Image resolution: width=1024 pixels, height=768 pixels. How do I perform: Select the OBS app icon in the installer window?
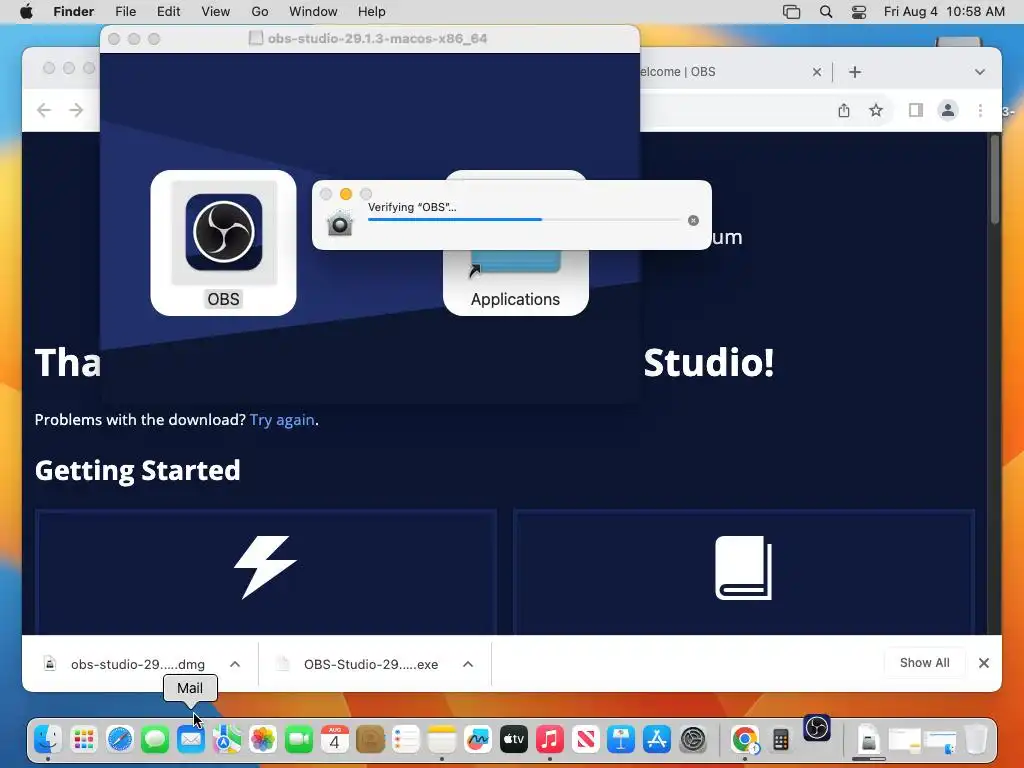point(223,233)
